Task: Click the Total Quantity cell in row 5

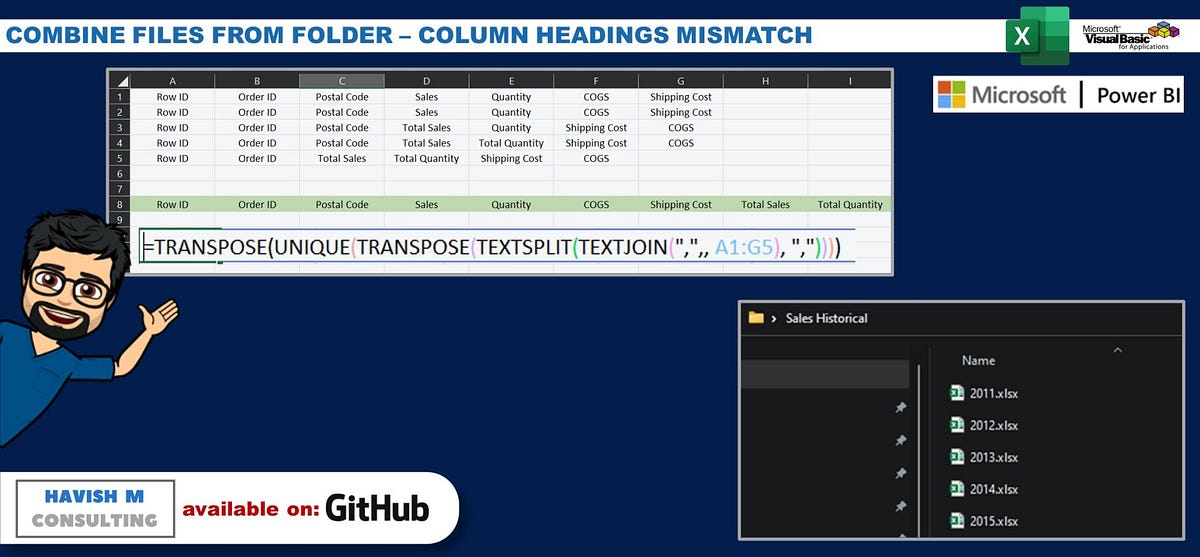Action: click(x=426, y=158)
